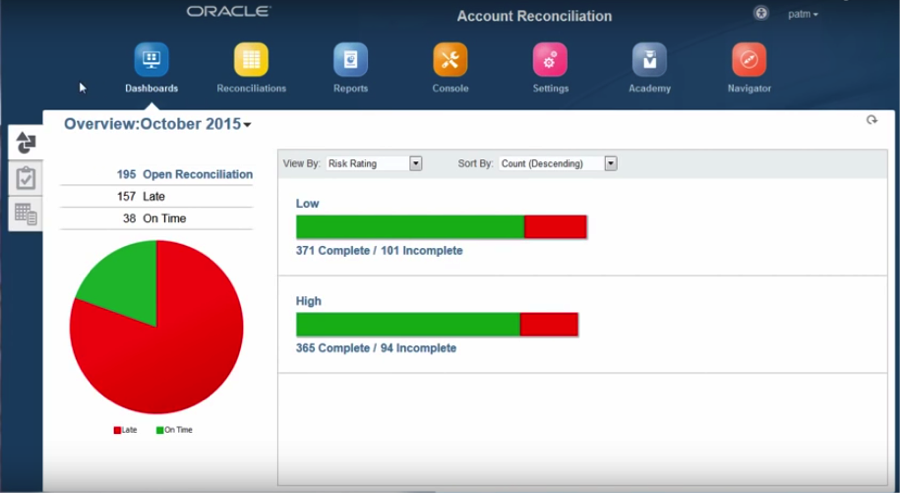Image resolution: width=900 pixels, height=493 pixels.
Task: Open the Reconciliations grid icon
Action: [x=251, y=59]
